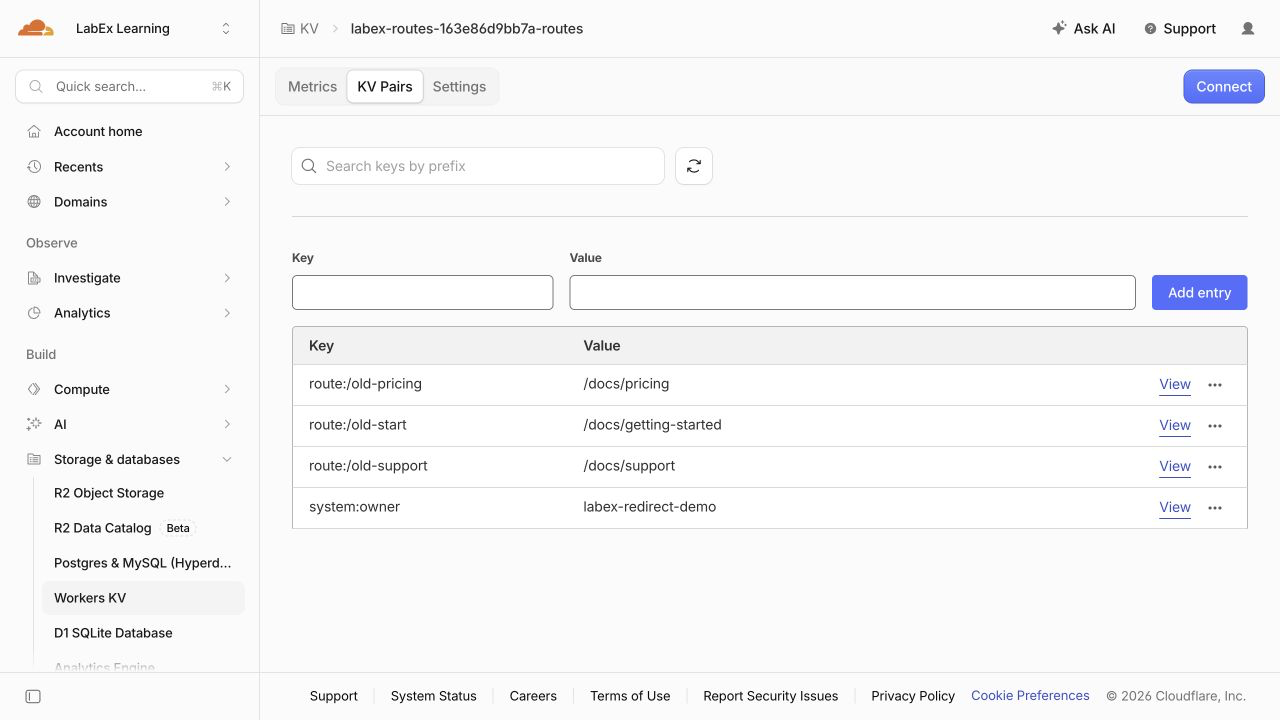Expand the Analytics submenu chevron
This screenshot has width=1280, height=720.
(x=227, y=313)
